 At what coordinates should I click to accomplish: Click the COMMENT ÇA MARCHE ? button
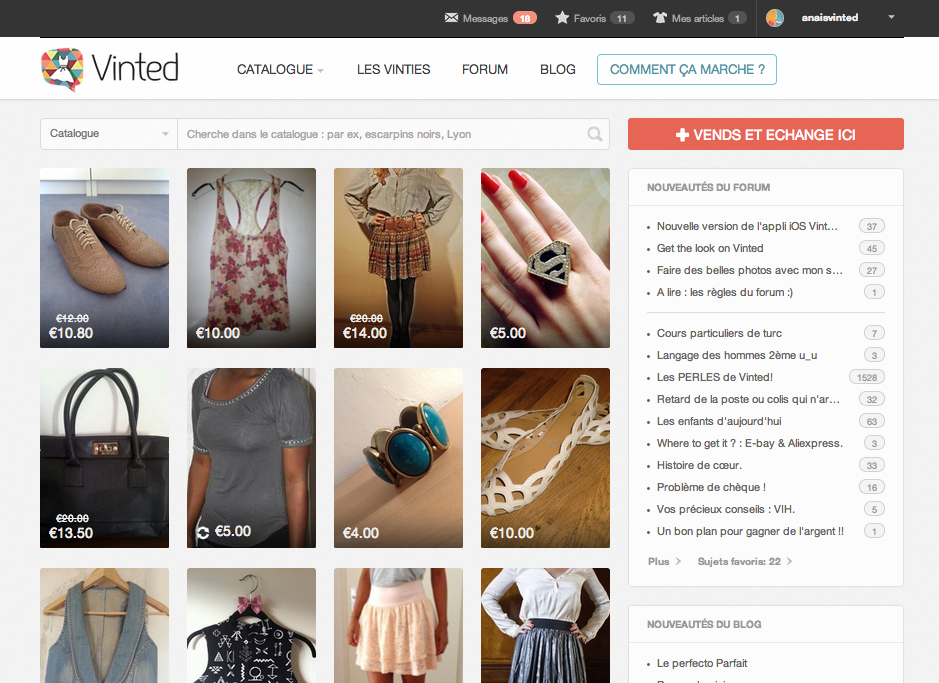686,70
